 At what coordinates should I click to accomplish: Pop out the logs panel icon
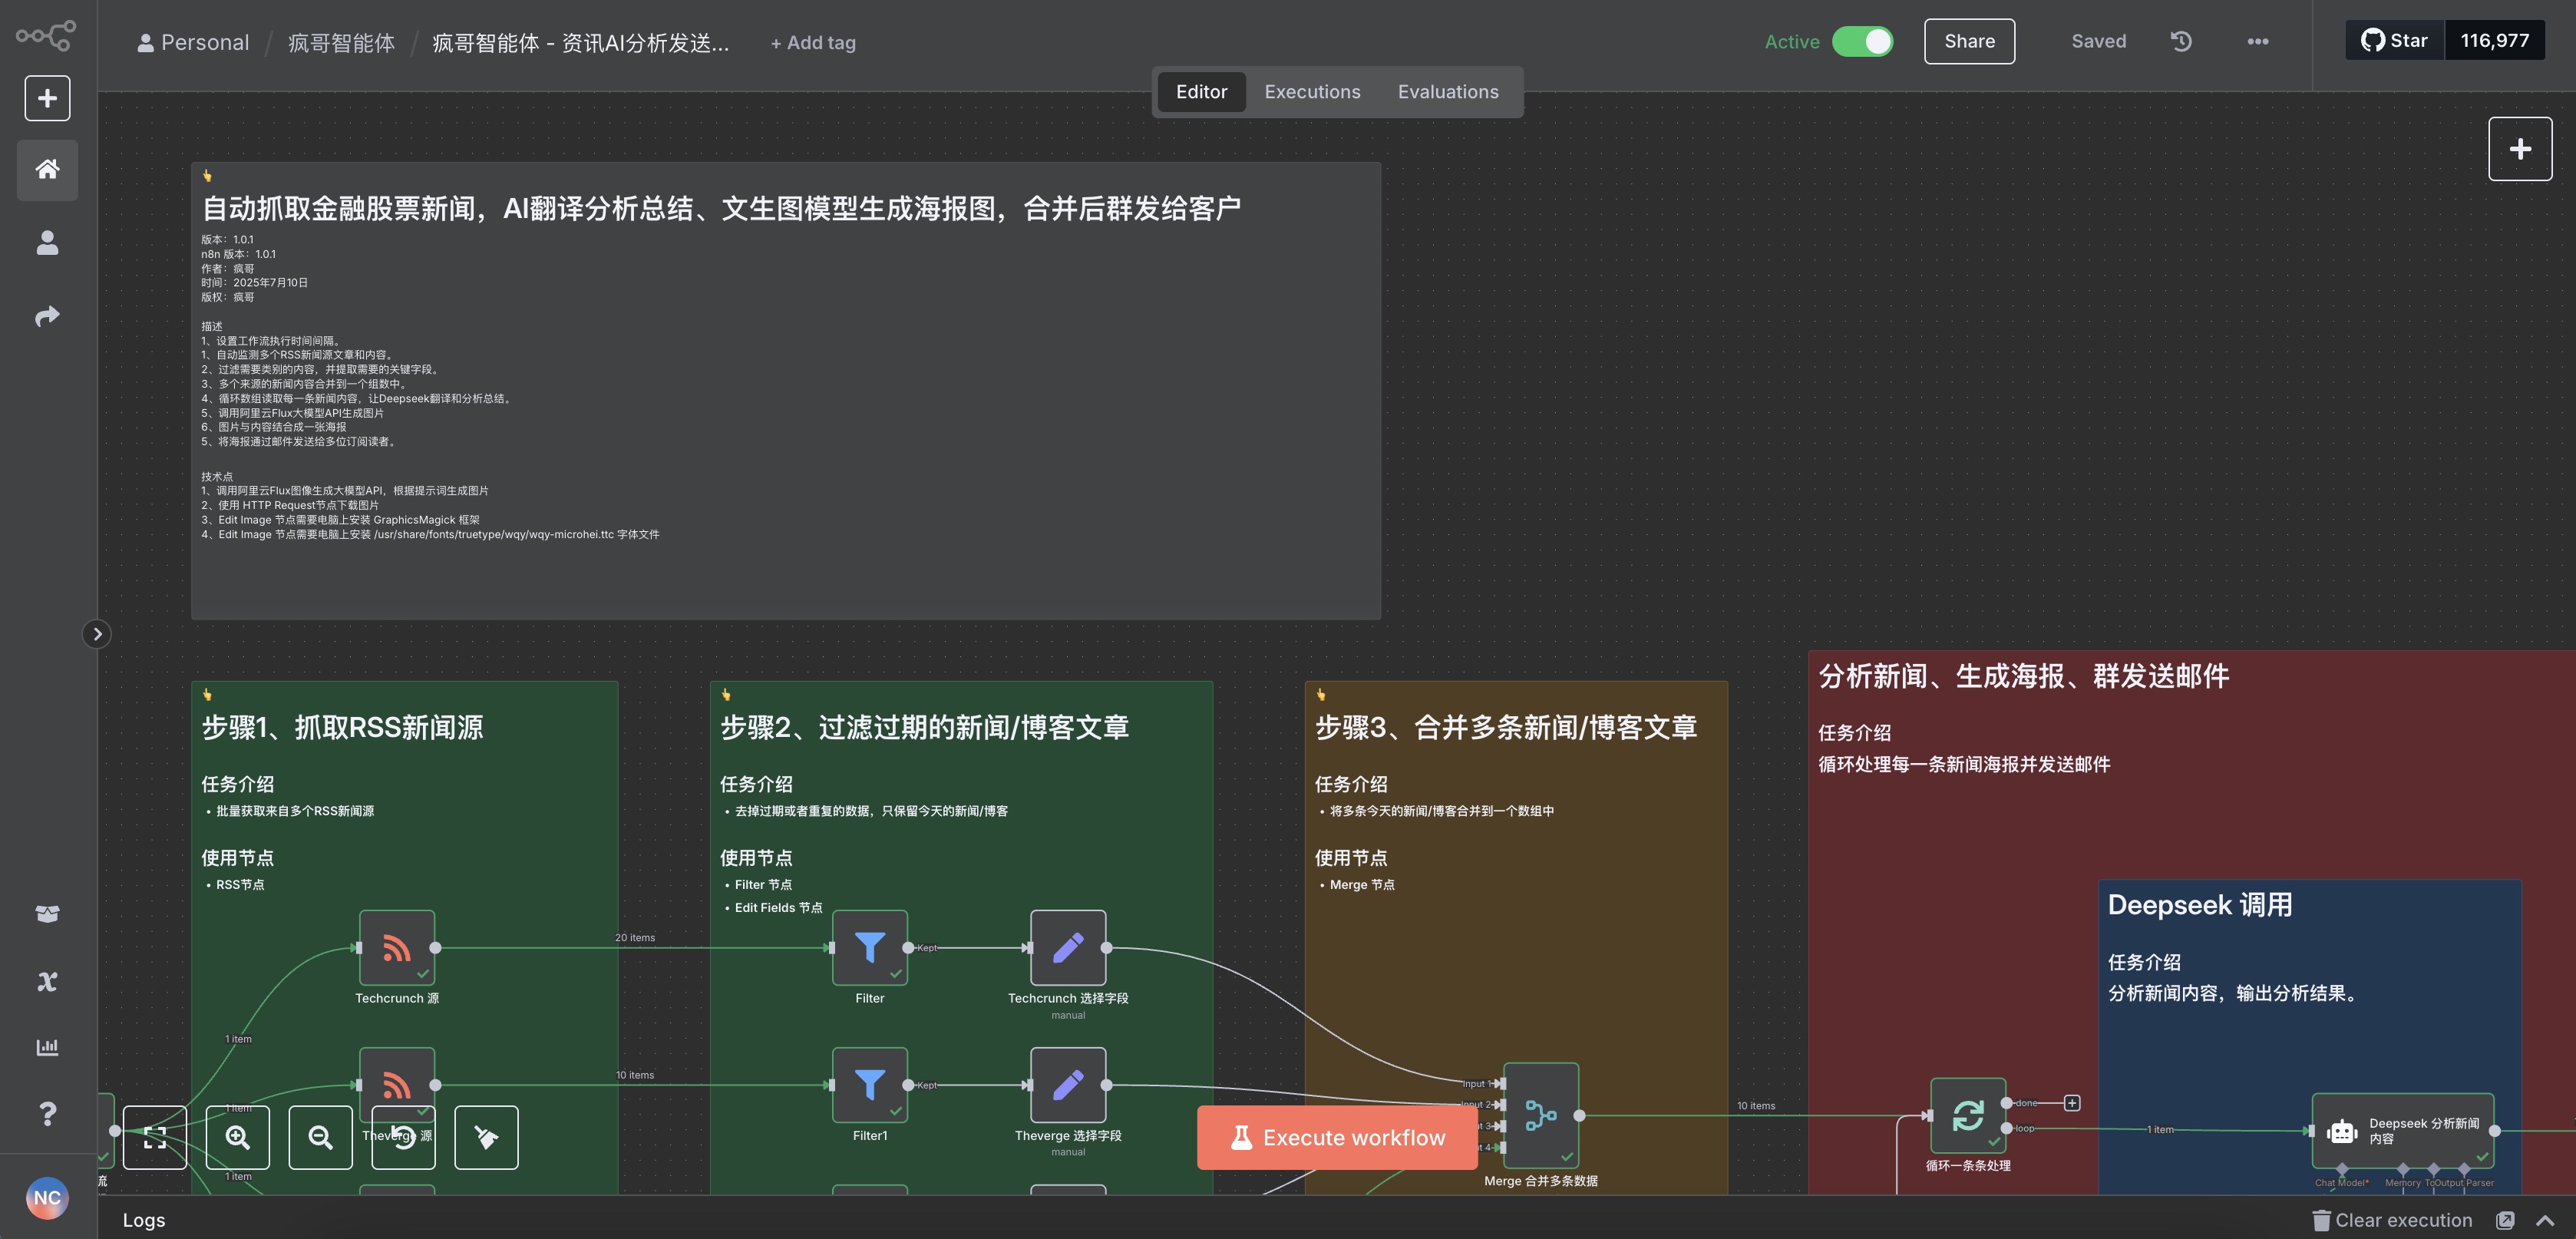point(2505,1220)
